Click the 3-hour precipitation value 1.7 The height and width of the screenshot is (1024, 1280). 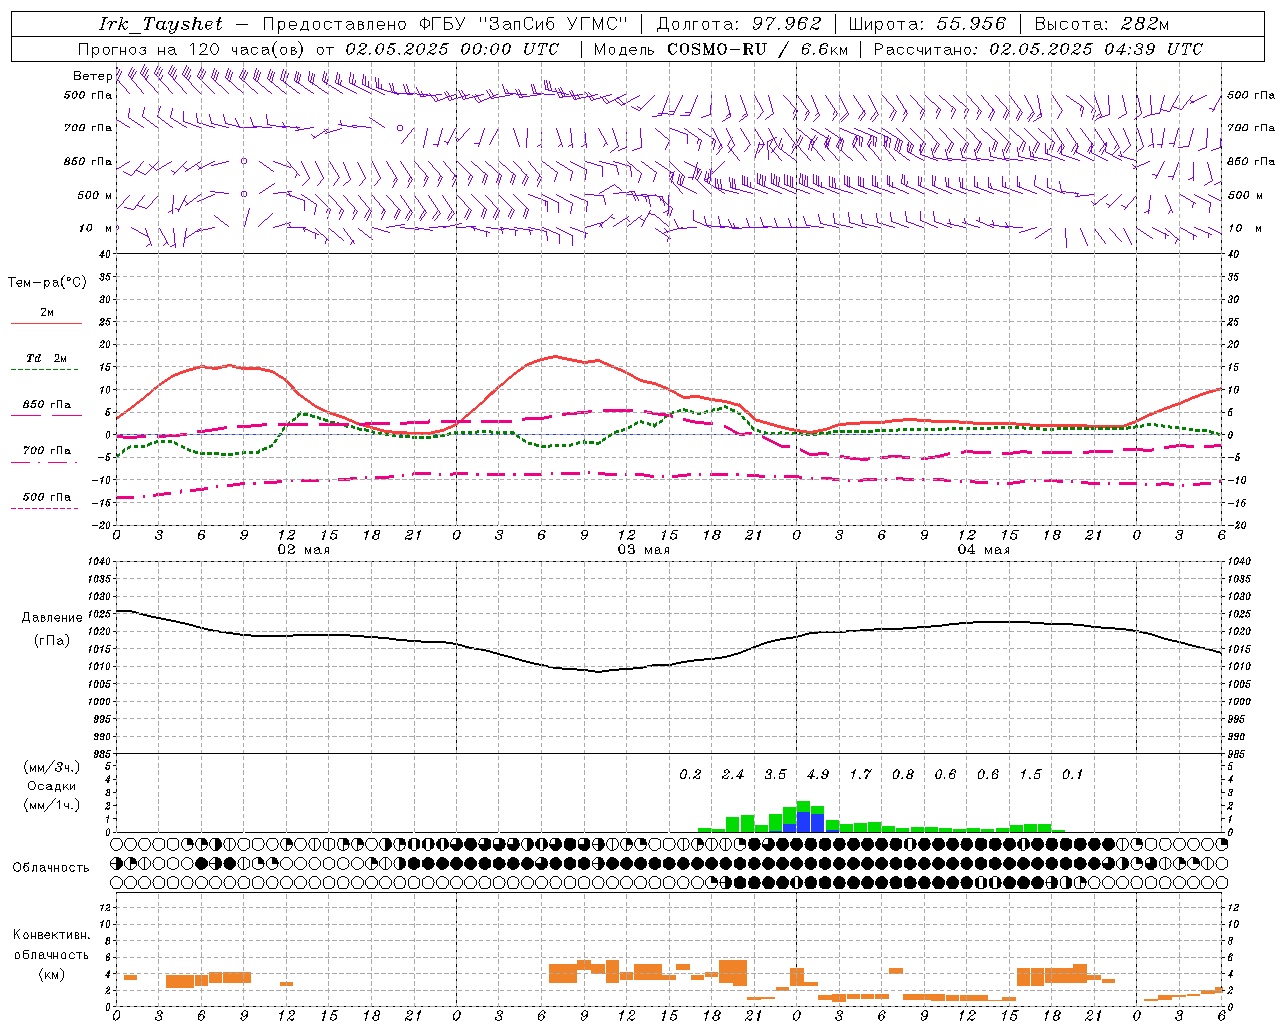click(x=860, y=774)
